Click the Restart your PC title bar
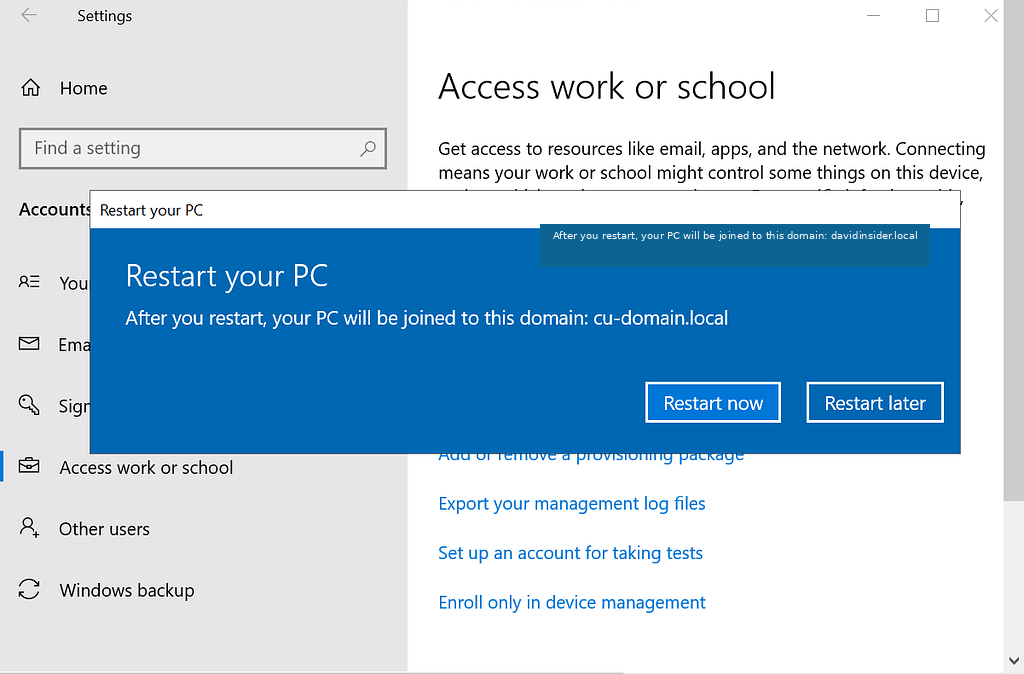Screen dimensions: 1024x674 (525, 210)
